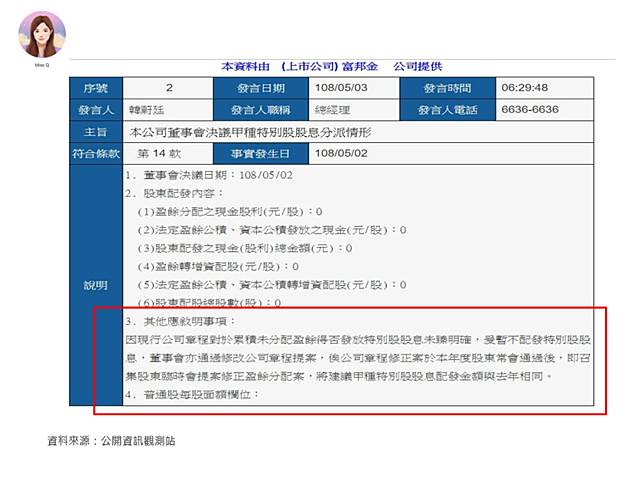Click the phone number 6636-6636
Screen dimensions: 644x483
click(x=529, y=109)
